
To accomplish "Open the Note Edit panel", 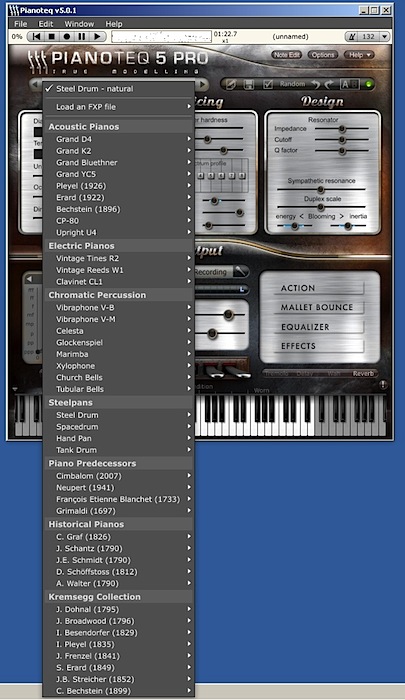I will [x=287, y=55].
